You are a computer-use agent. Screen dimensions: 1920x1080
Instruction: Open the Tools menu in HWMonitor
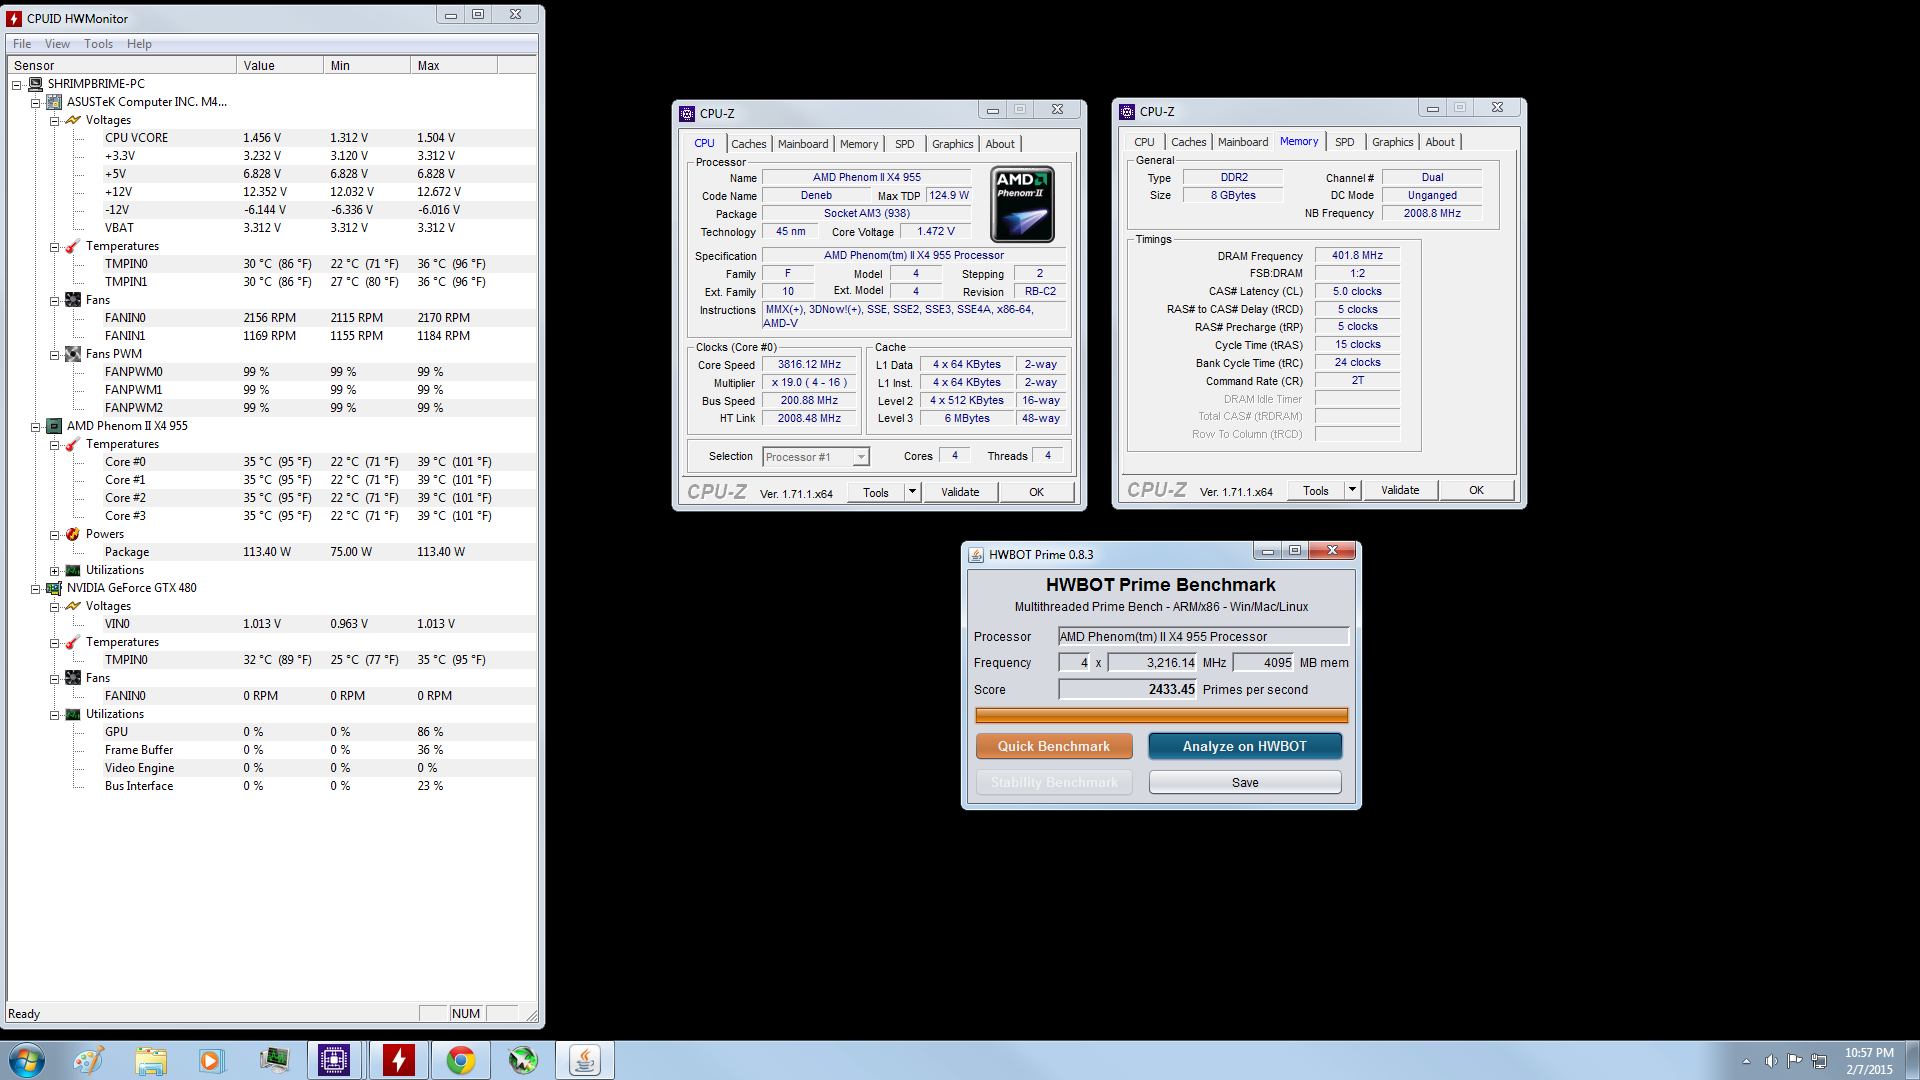pyautogui.click(x=98, y=44)
